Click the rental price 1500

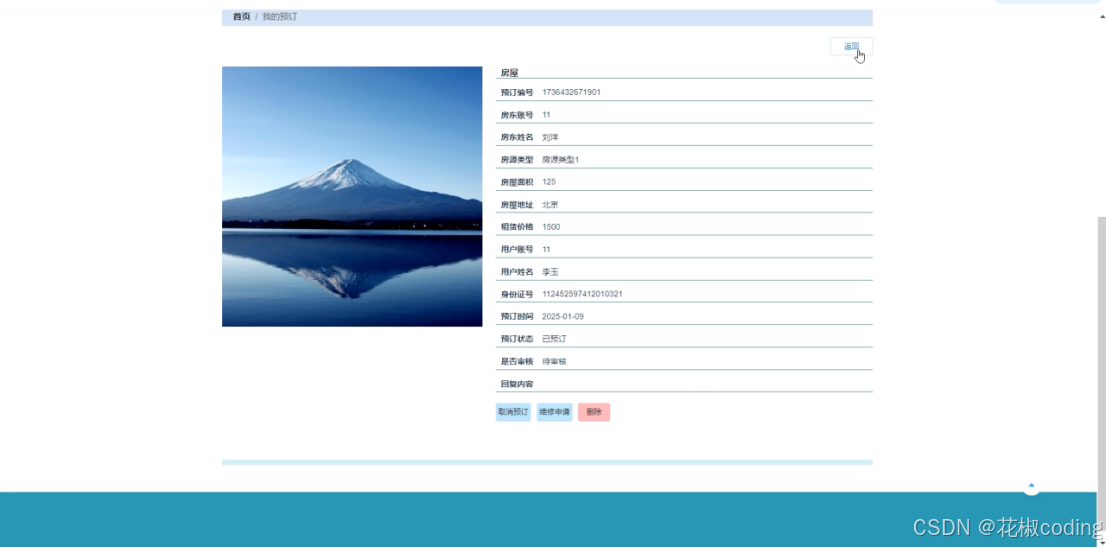pos(551,227)
